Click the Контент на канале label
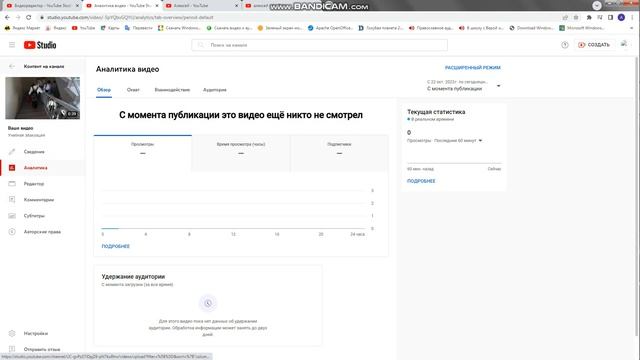 (x=44, y=66)
